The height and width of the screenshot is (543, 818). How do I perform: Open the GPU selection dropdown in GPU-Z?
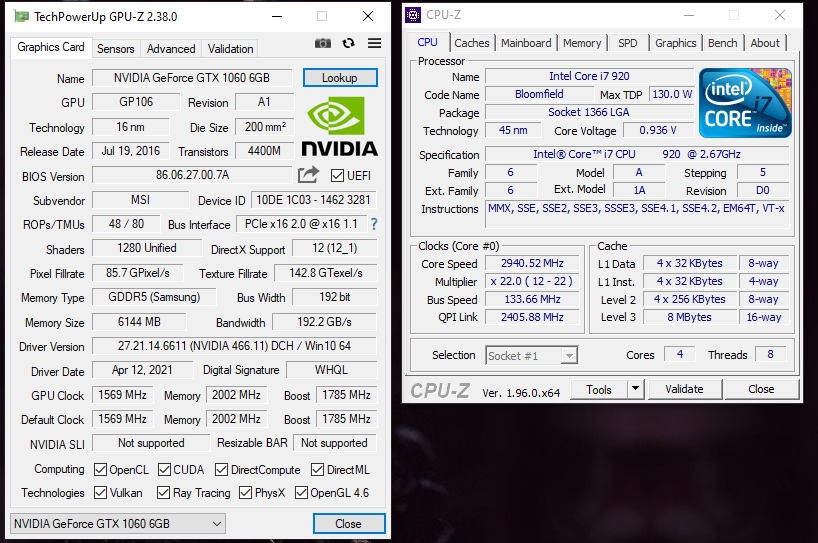(x=118, y=524)
